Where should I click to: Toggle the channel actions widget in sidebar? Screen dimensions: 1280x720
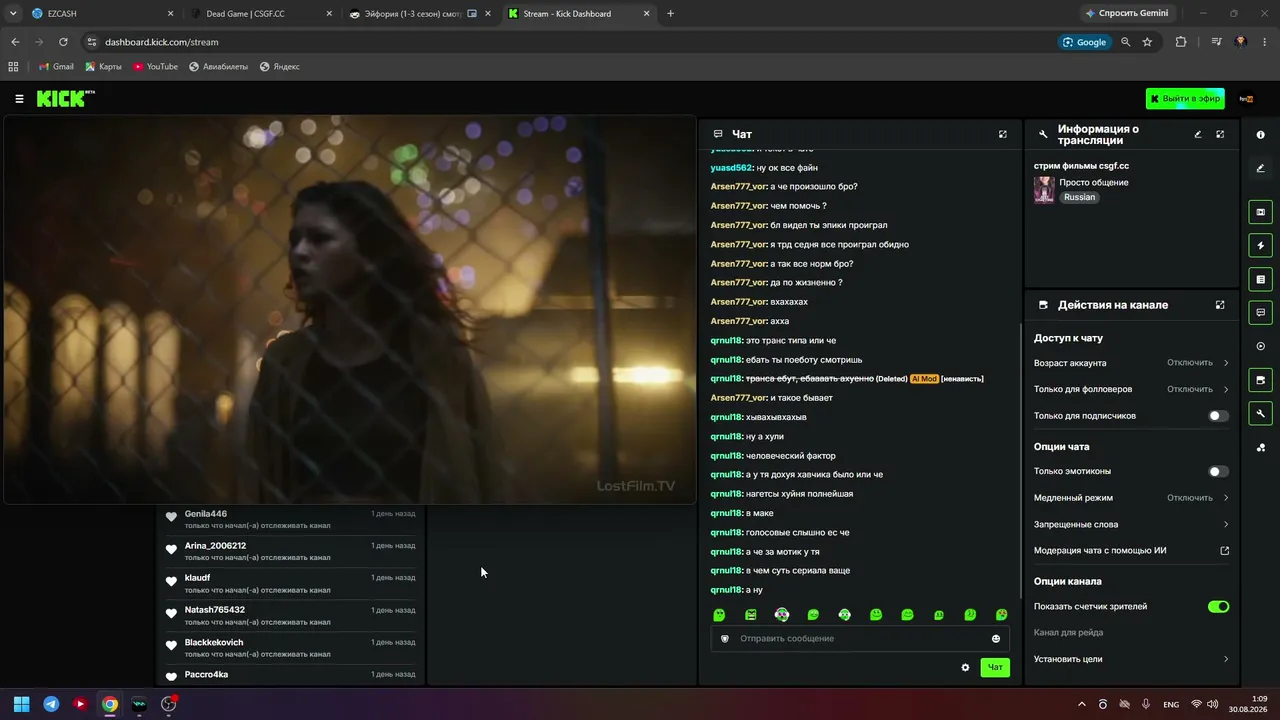coord(1260,380)
